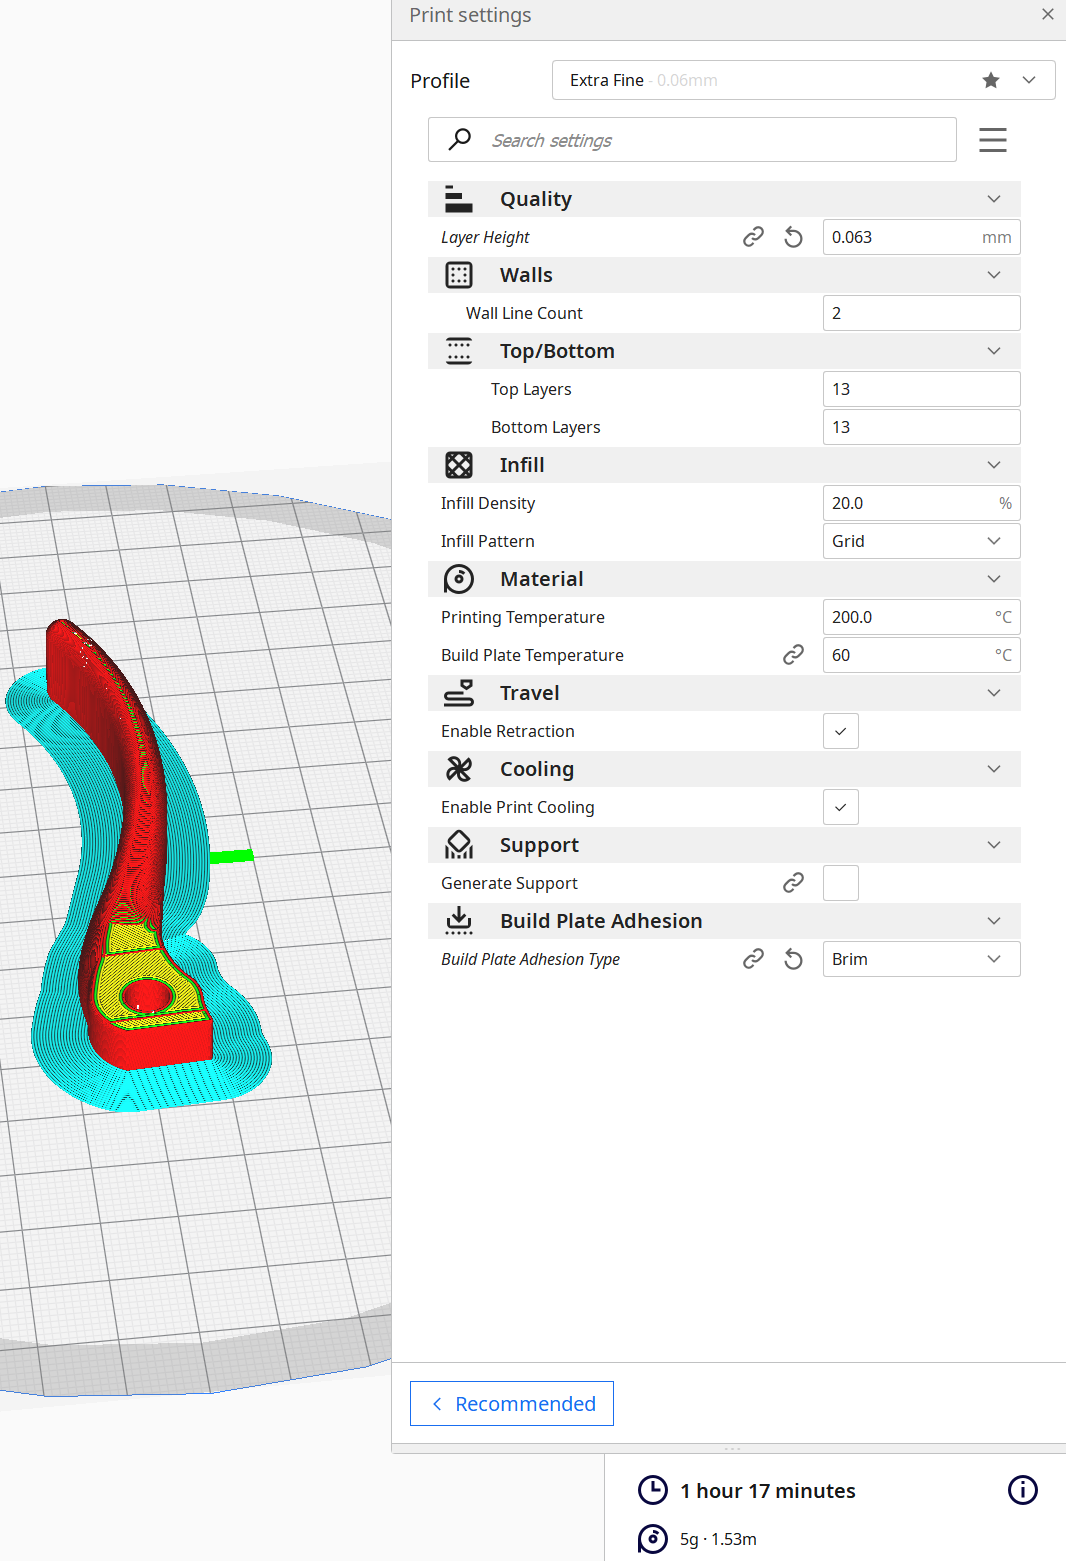Enable Generate Support
This screenshot has height=1561, width=1066.
coord(840,883)
